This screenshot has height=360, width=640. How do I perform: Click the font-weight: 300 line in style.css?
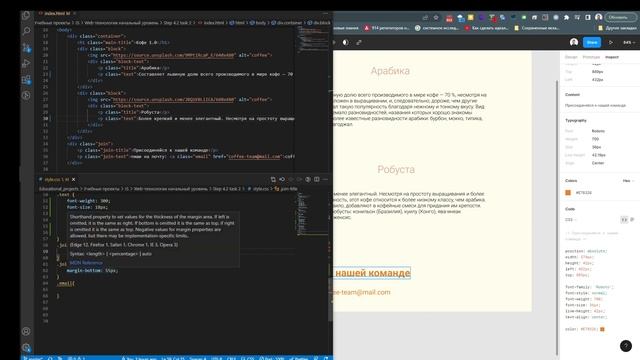(89, 201)
